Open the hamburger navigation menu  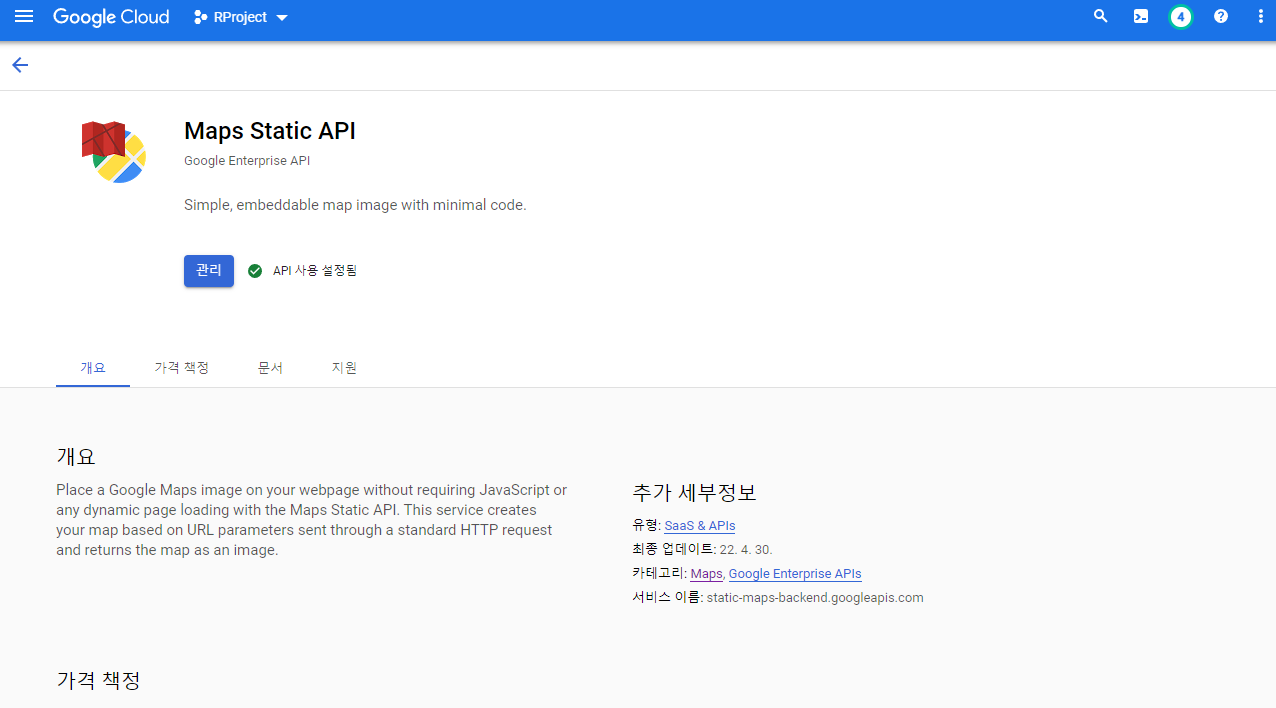click(x=24, y=17)
